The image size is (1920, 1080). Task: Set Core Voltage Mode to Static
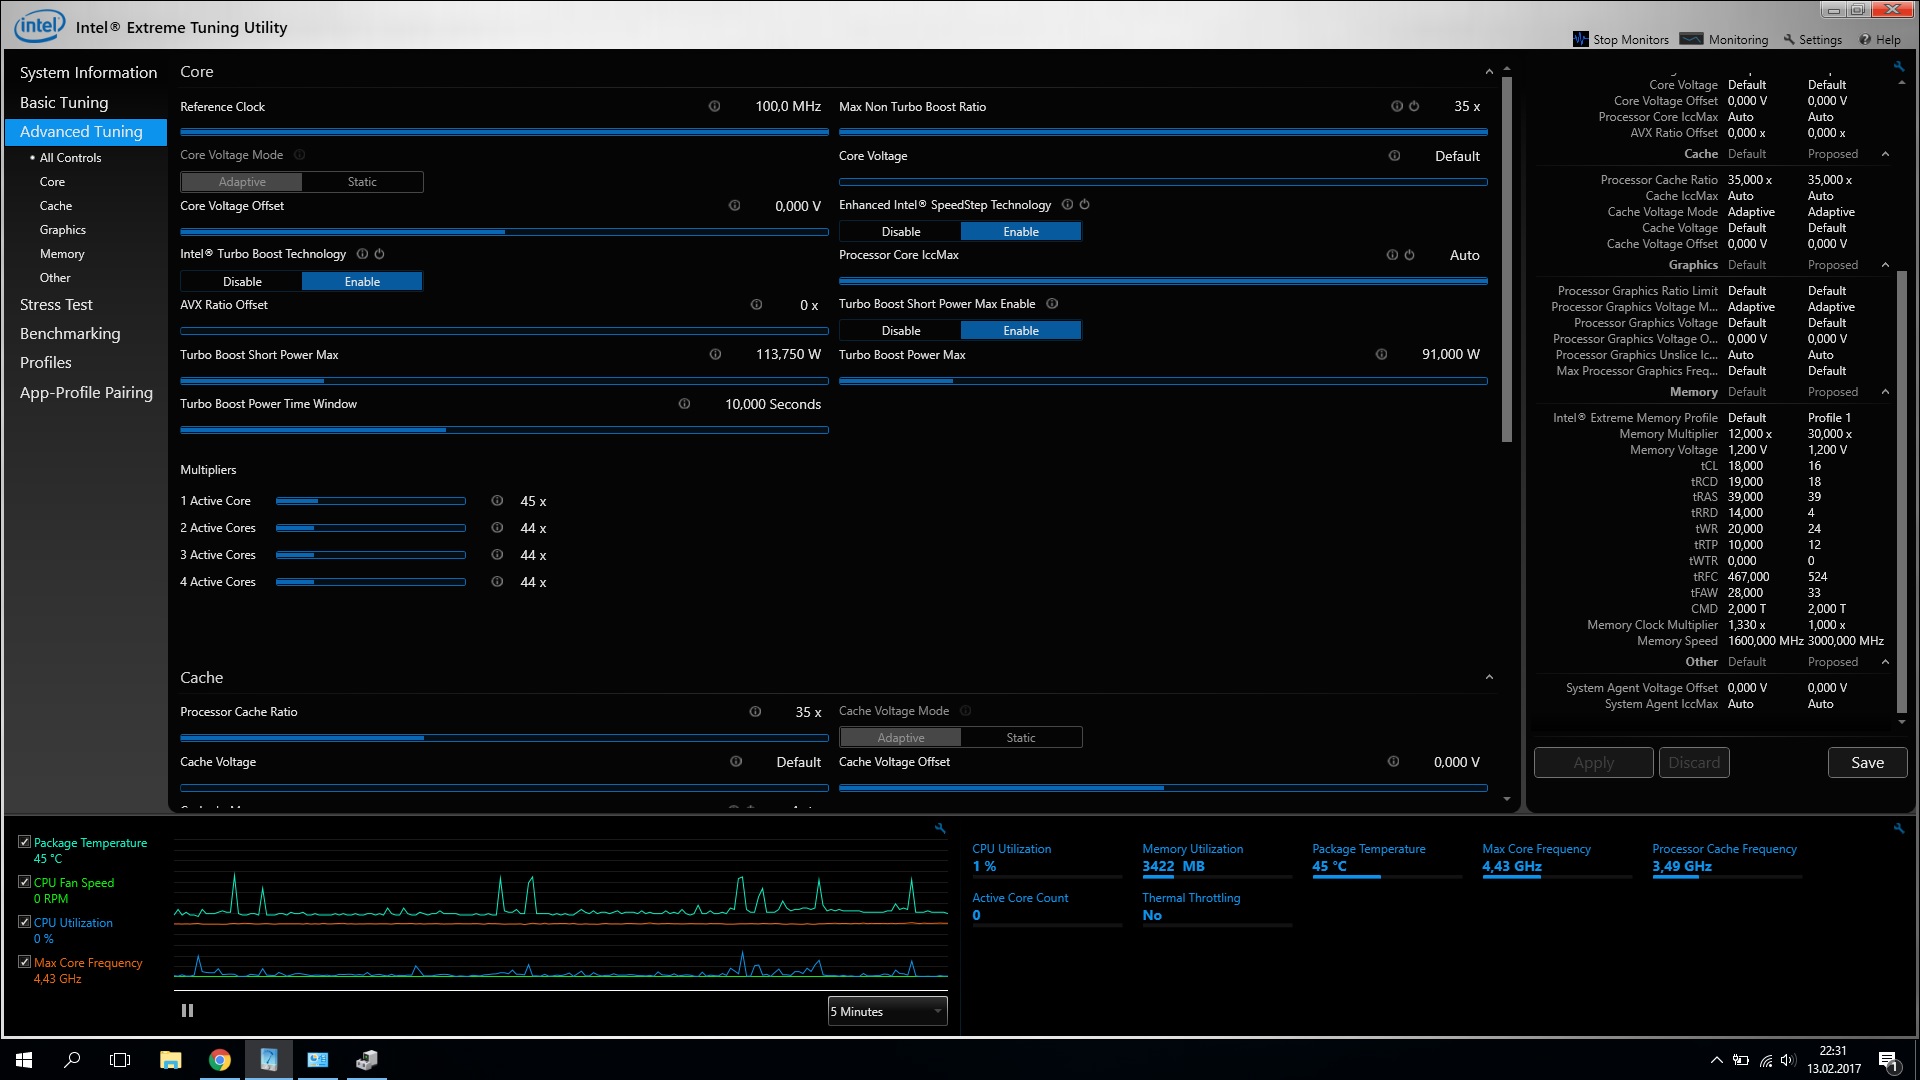362,181
